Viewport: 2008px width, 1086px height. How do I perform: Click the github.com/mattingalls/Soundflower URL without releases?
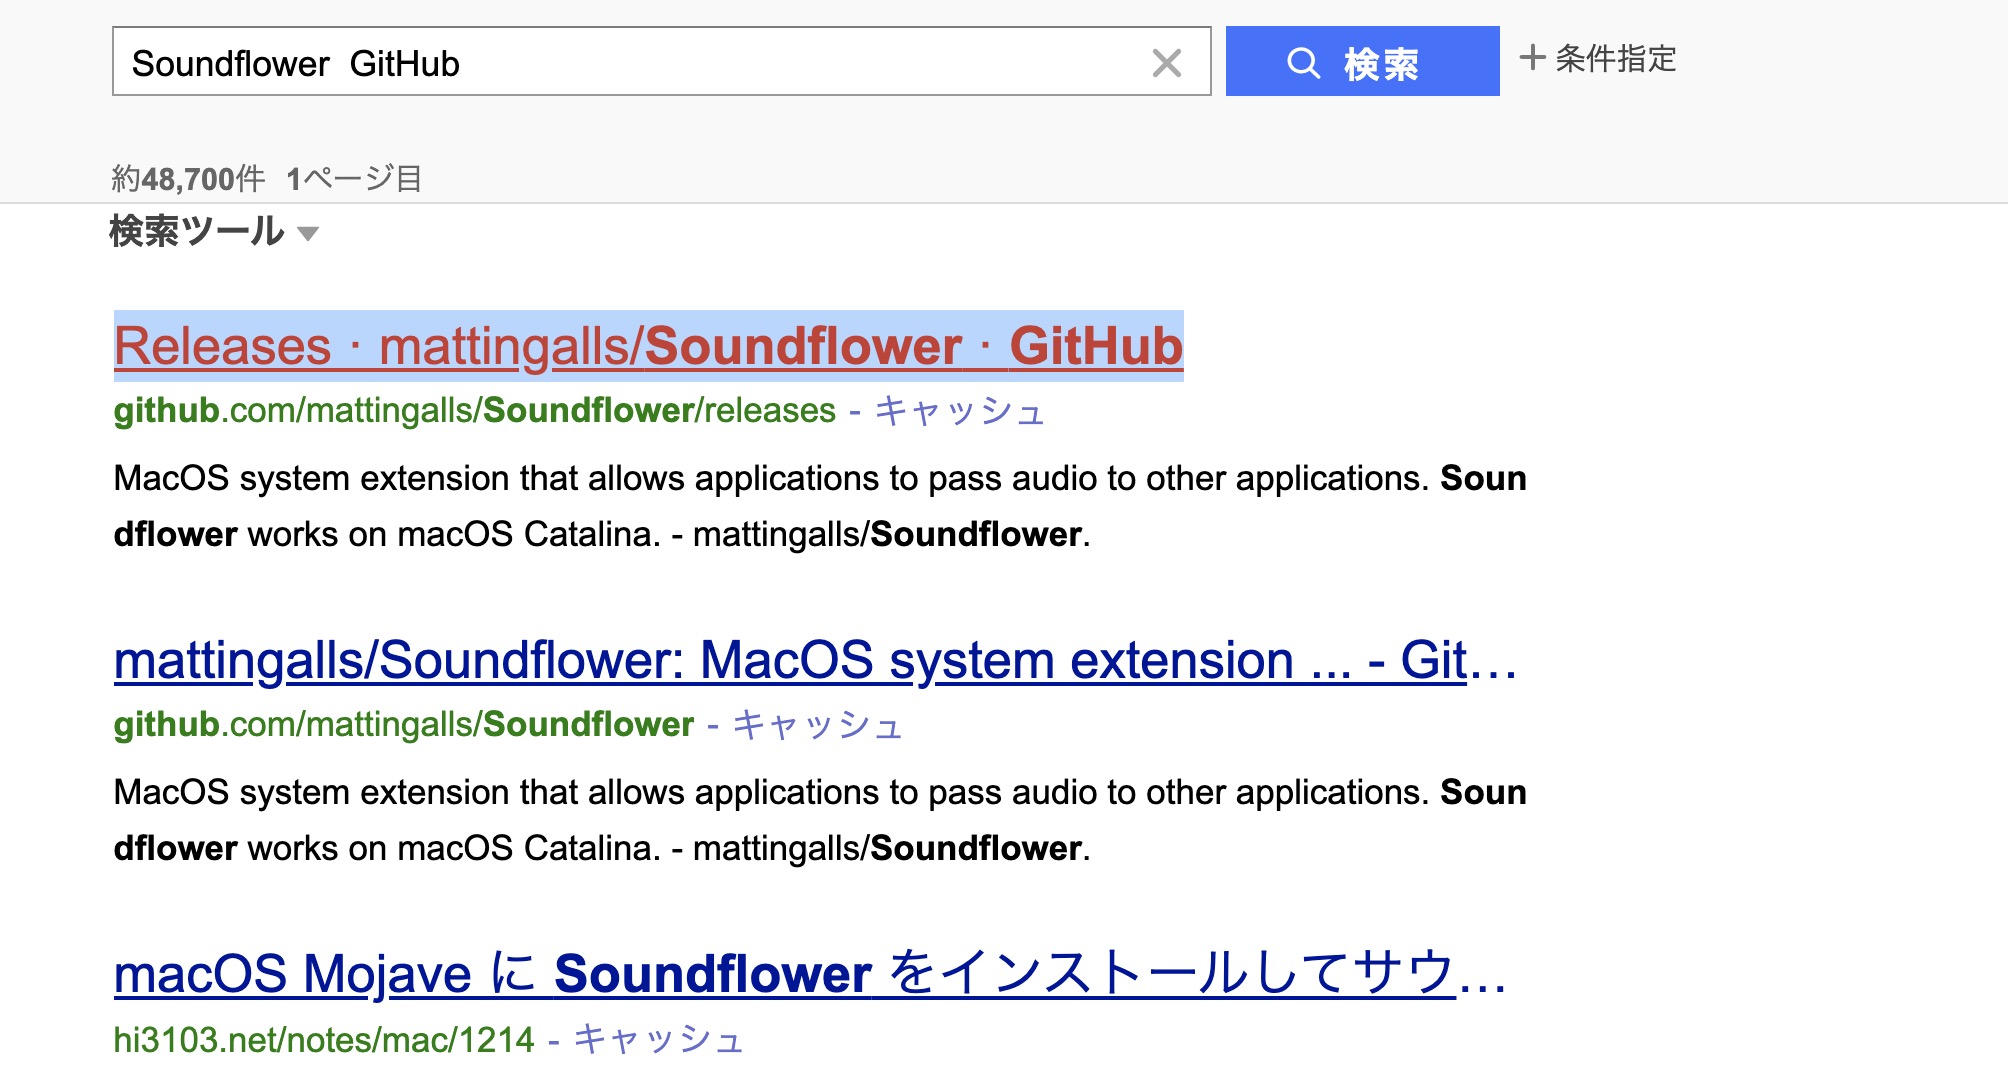[x=404, y=725]
